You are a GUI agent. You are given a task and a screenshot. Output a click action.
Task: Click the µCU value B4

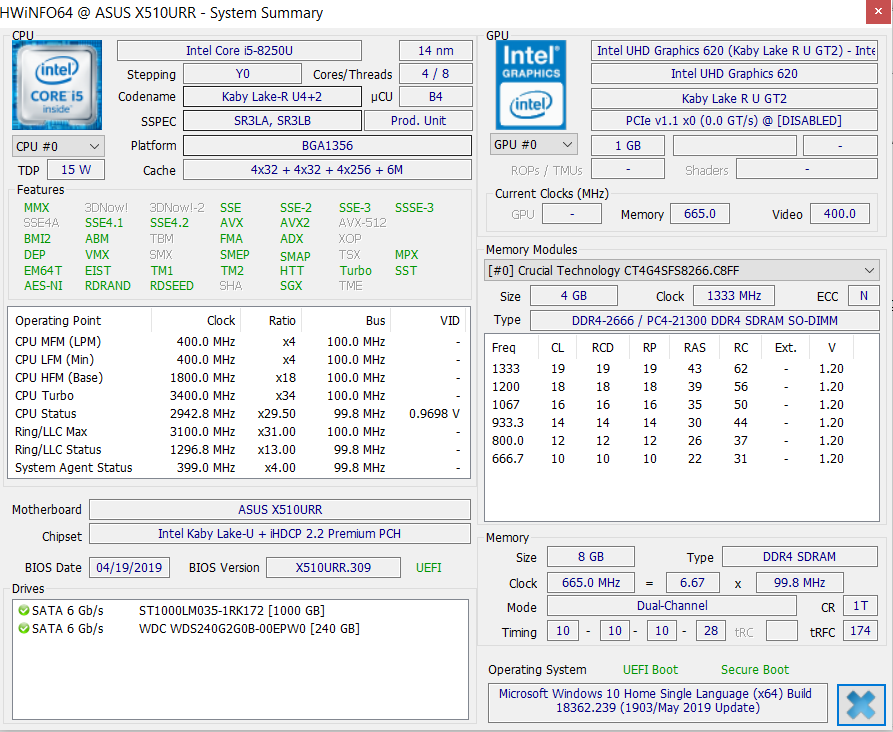pyautogui.click(x=436, y=97)
